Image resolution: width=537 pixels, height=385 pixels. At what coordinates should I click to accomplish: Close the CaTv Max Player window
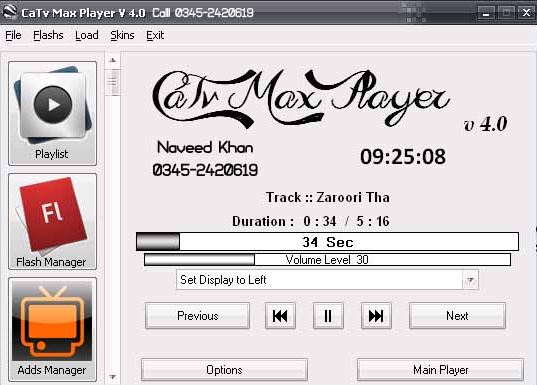[x=526, y=13]
